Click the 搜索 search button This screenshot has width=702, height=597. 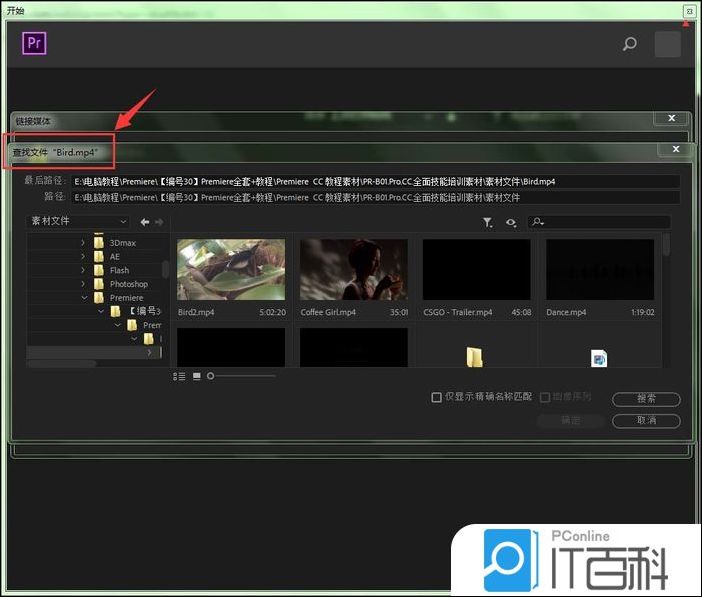pos(646,399)
